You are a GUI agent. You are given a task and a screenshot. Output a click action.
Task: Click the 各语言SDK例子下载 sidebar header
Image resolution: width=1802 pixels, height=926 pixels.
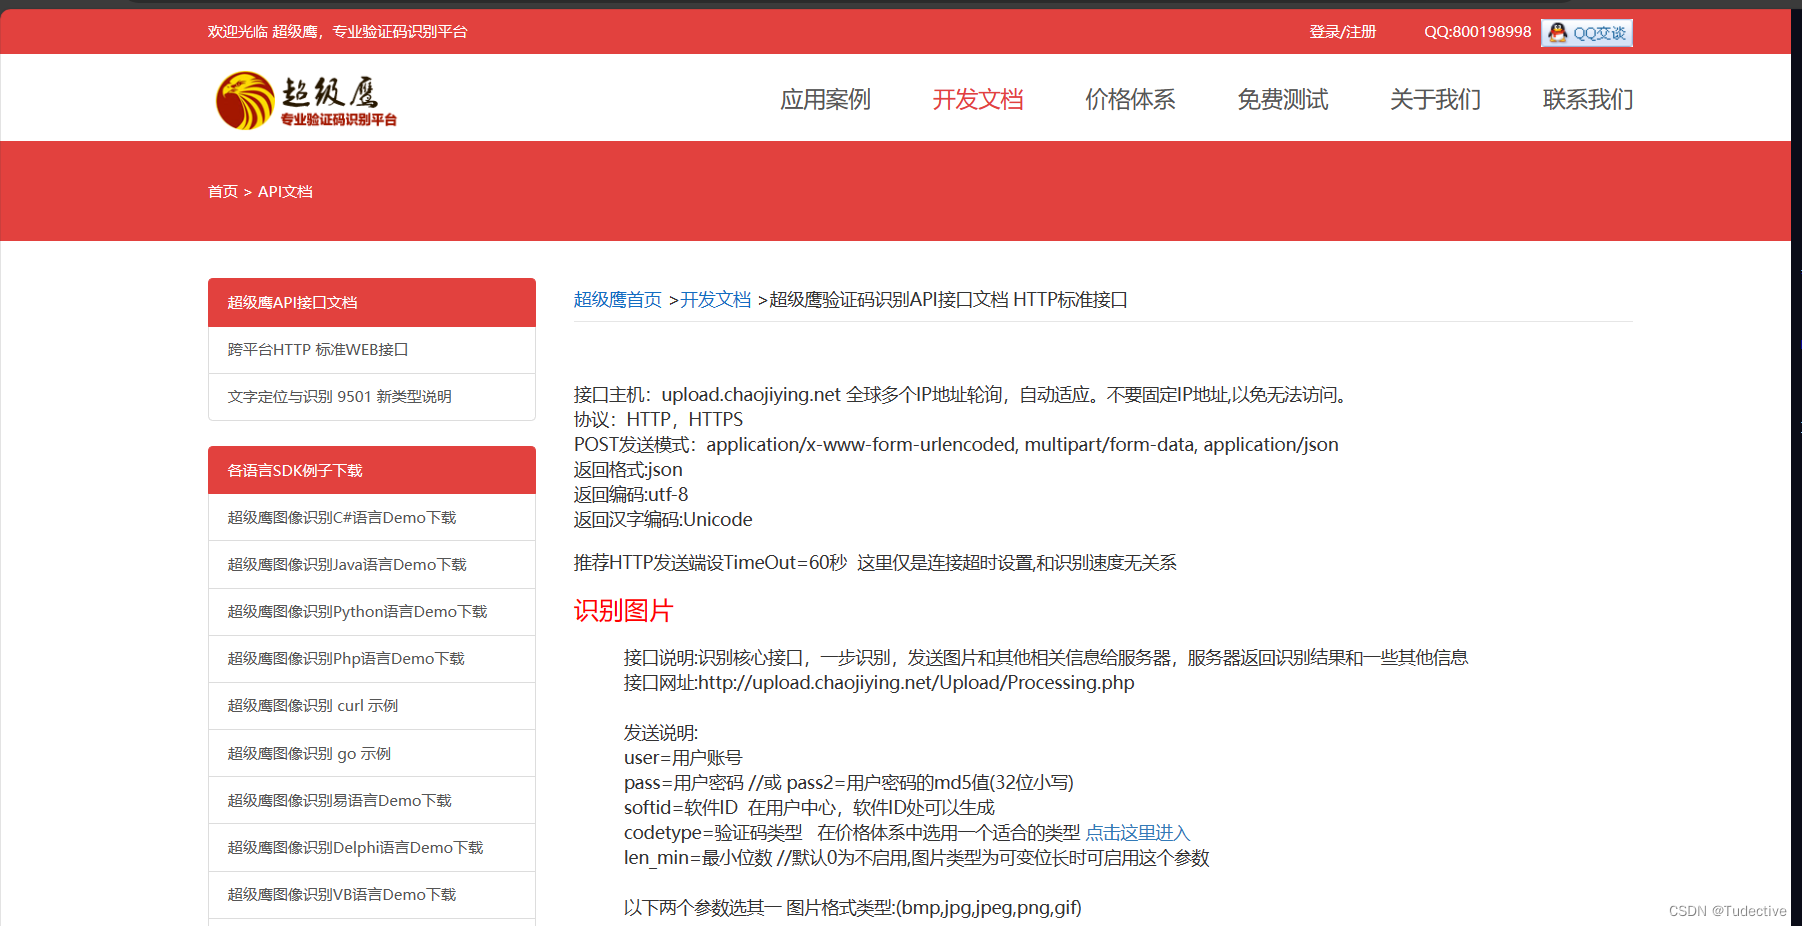tap(372, 470)
